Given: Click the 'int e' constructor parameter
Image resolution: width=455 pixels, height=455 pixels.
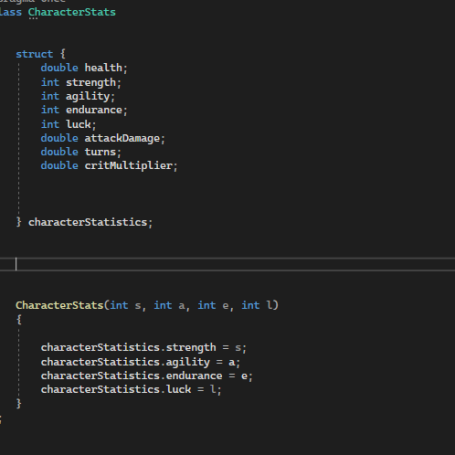Looking at the screenshot, I should pyautogui.click(x=213, y=305).
